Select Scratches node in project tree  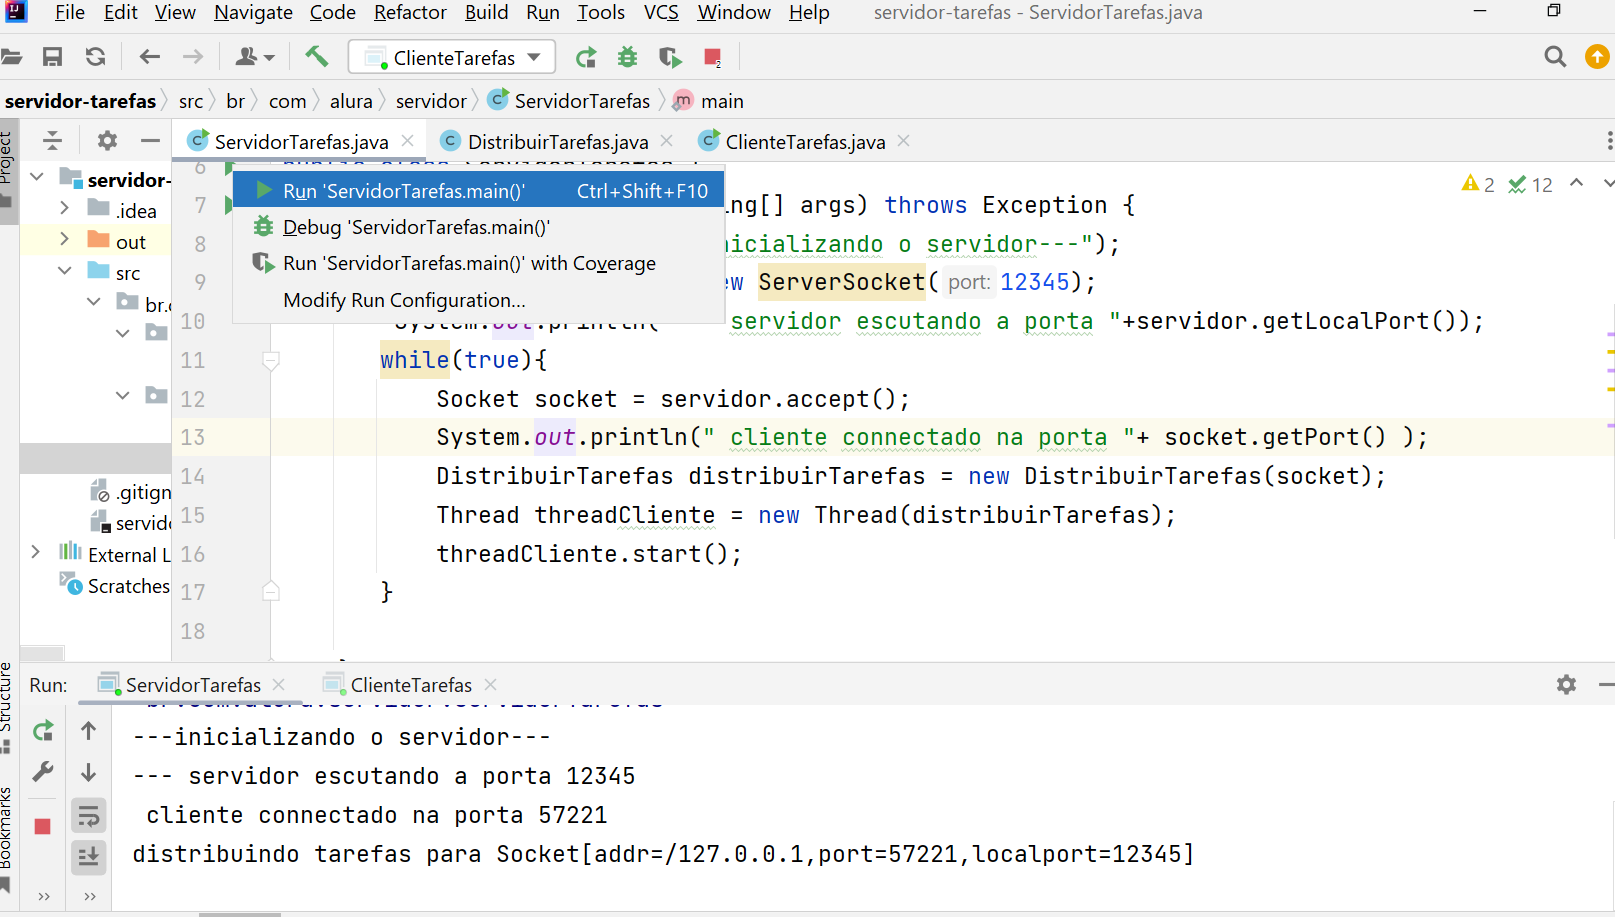[128, 586]
